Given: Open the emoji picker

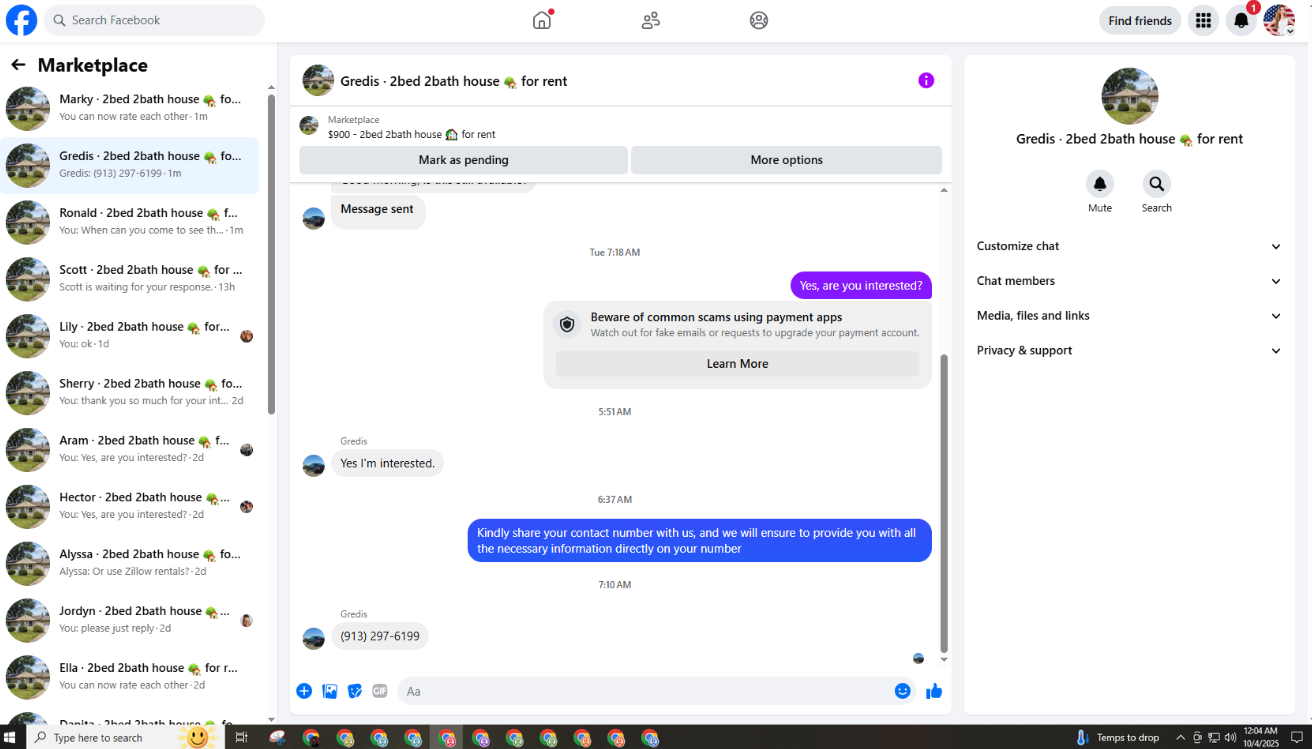Looking at the screenshot, I should [903, 691].
